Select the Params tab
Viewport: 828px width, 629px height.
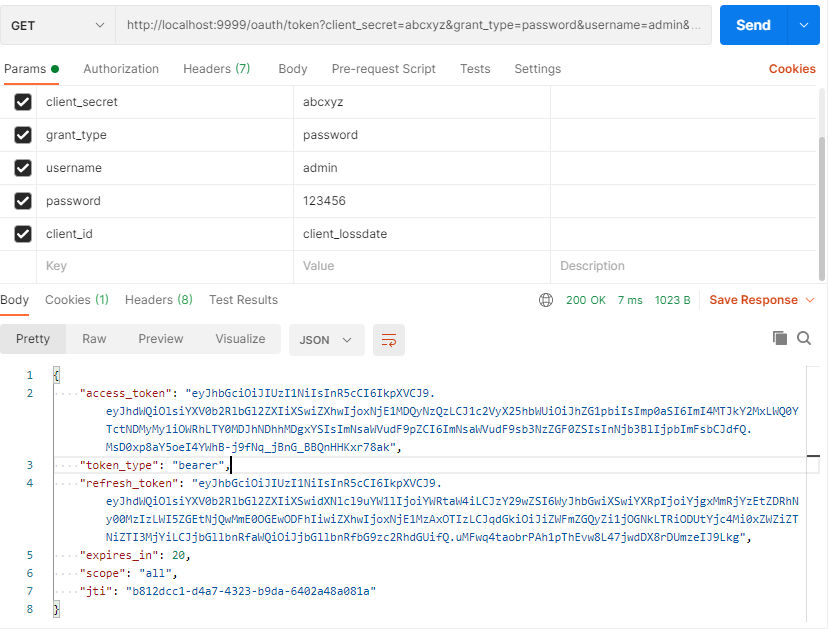[31, 69]
